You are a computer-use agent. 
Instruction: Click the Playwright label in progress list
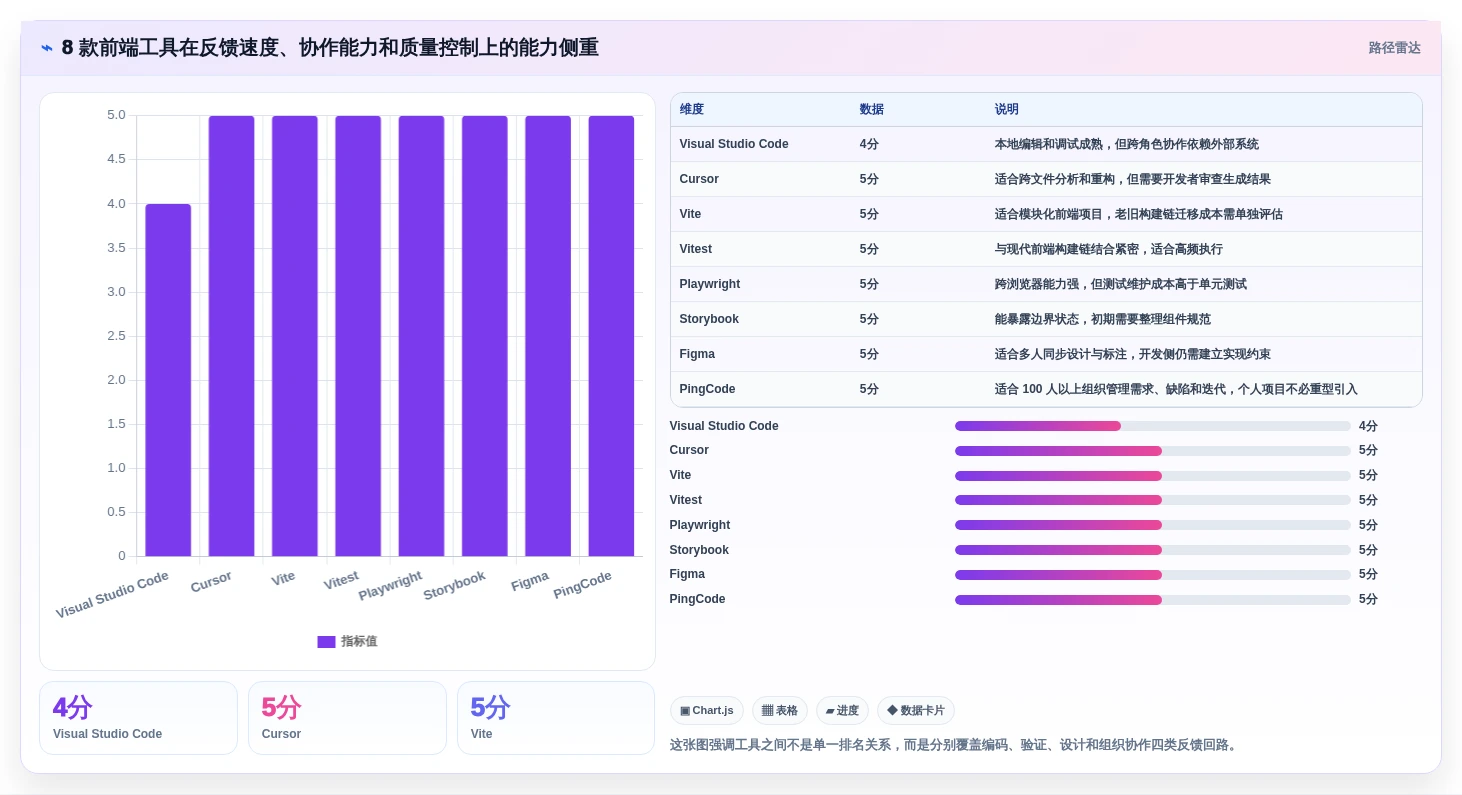click(700, 525)
